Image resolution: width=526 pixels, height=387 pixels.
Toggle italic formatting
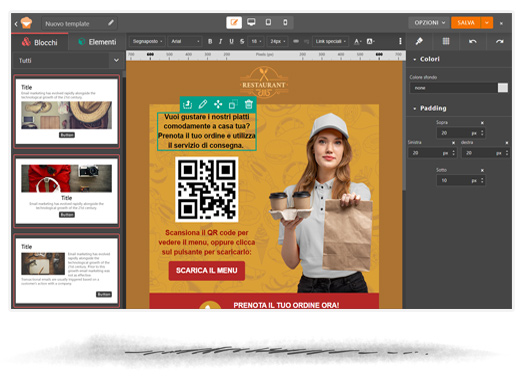(220, 41)
